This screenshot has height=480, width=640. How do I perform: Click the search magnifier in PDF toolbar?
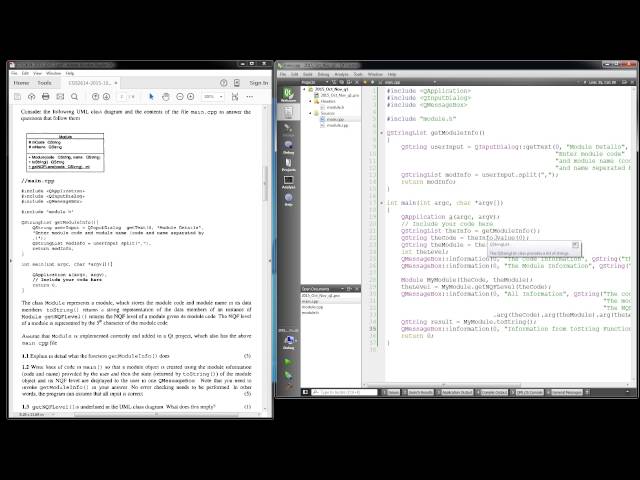point(74,97)
